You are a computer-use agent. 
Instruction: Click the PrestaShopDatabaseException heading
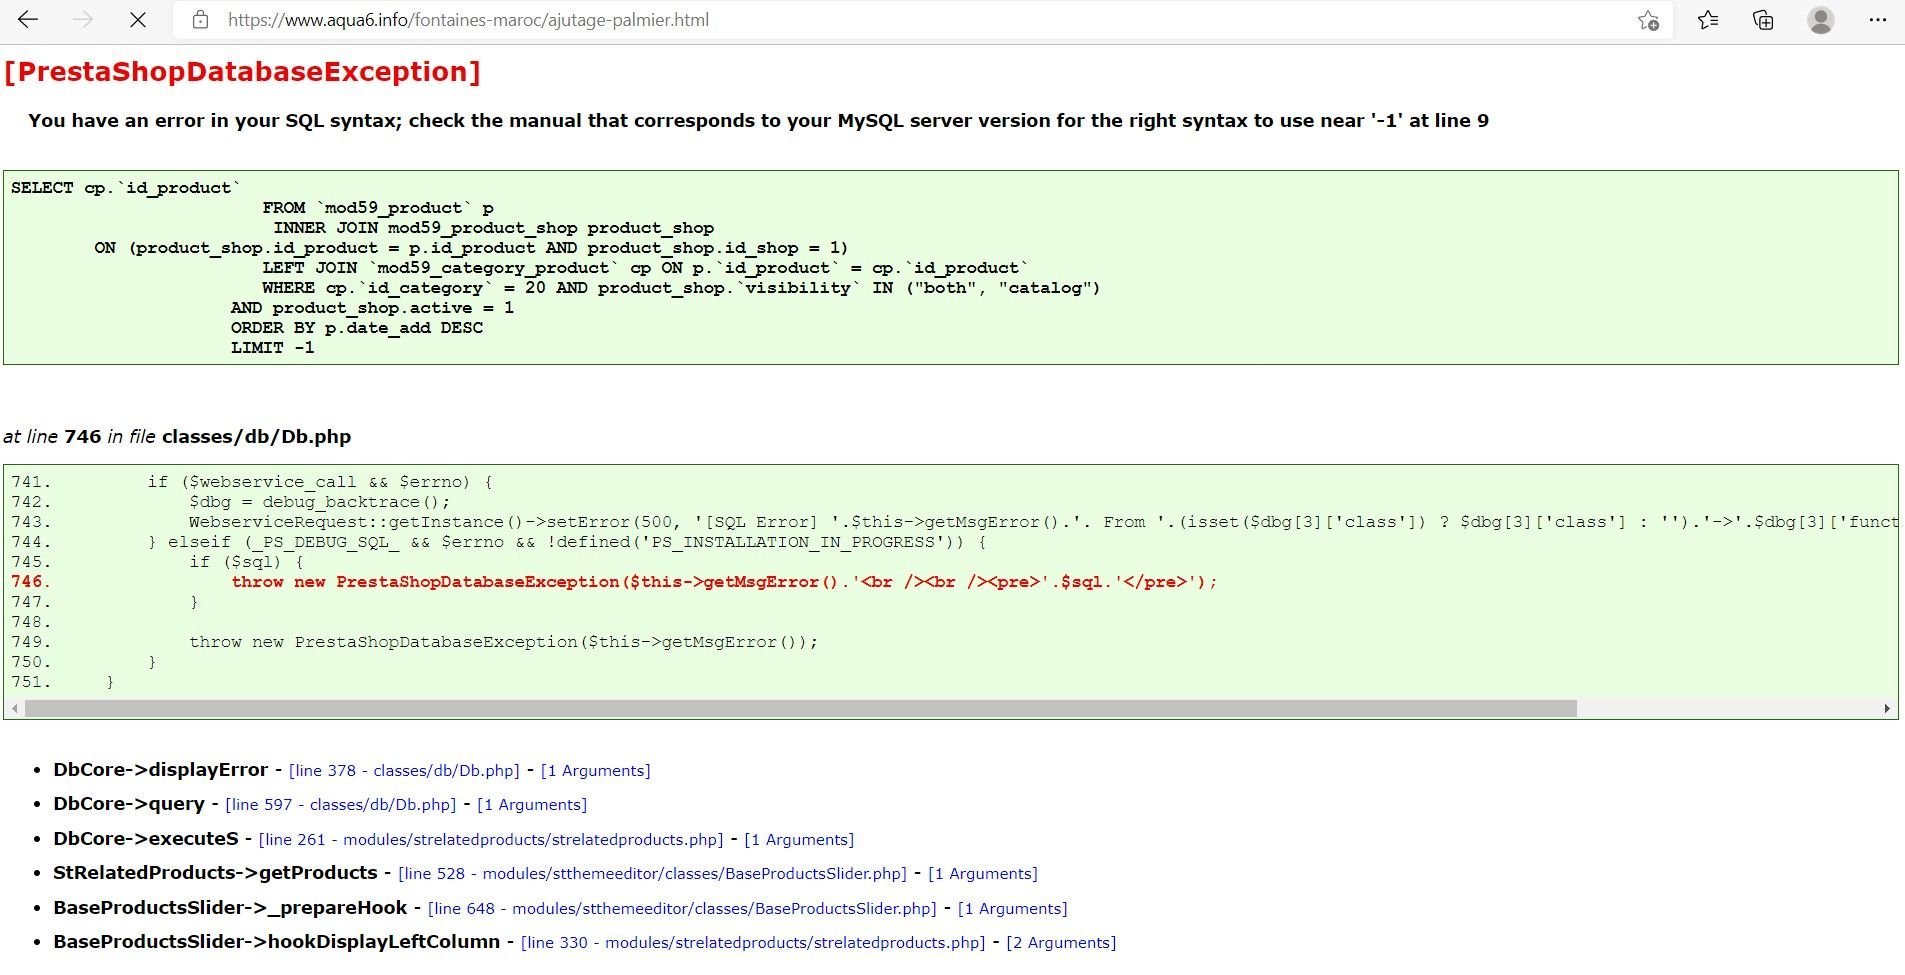[243, 72]
